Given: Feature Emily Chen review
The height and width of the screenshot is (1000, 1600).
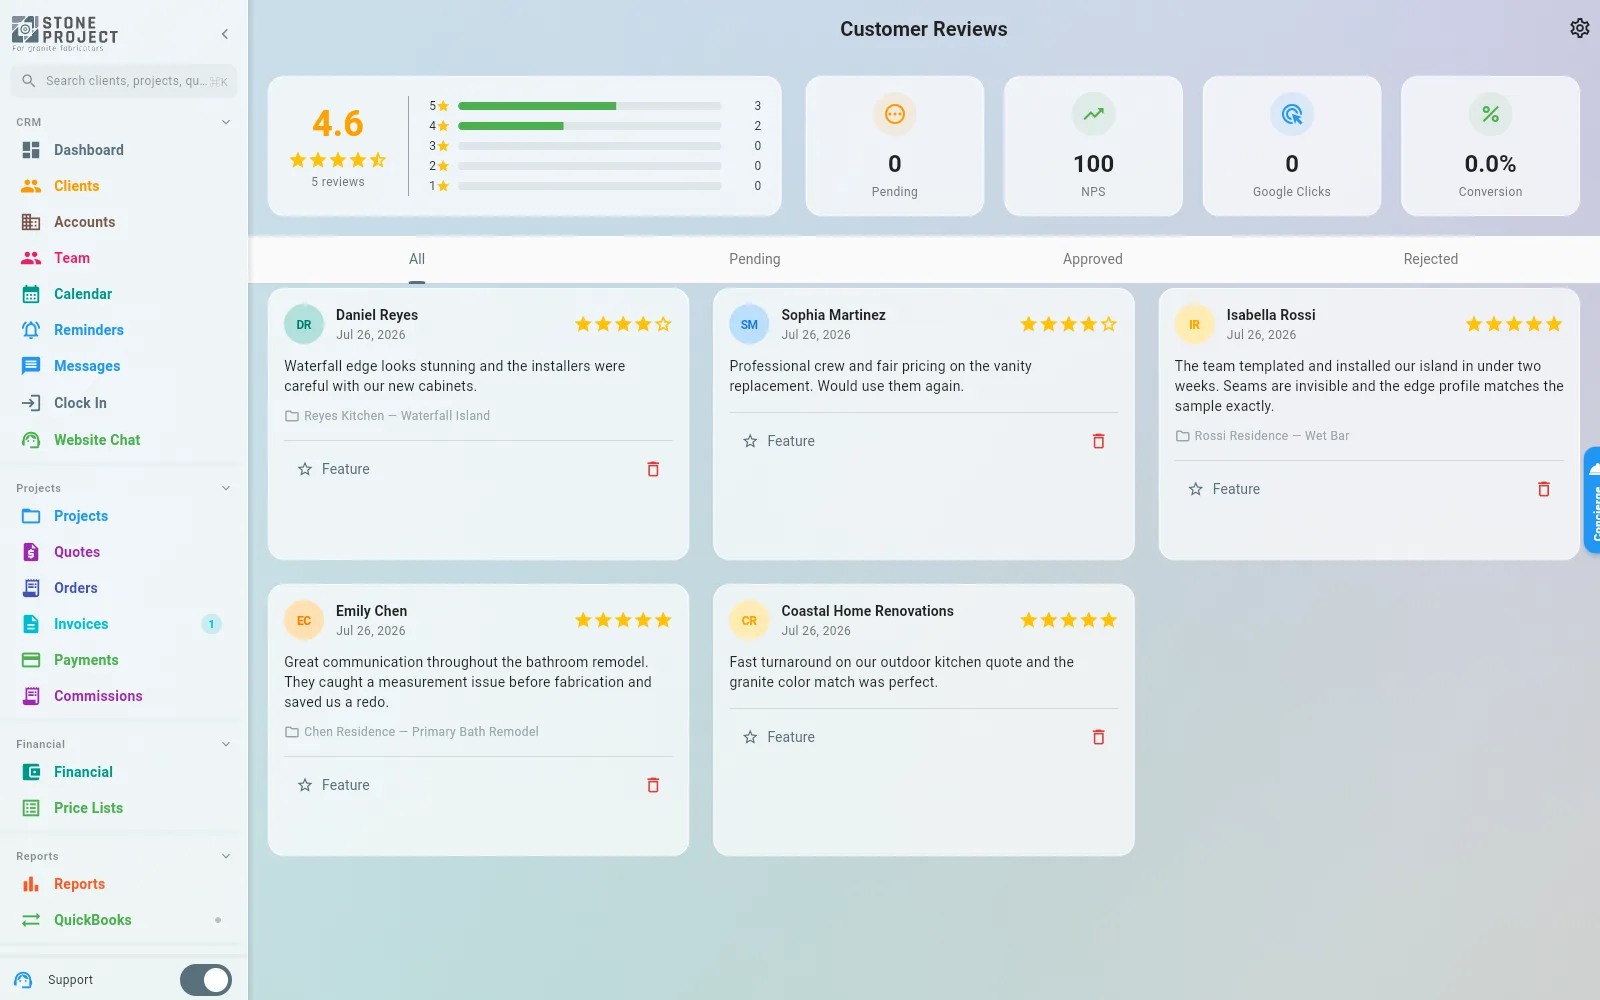Looking at the screenshot, I should coord(334,785).
